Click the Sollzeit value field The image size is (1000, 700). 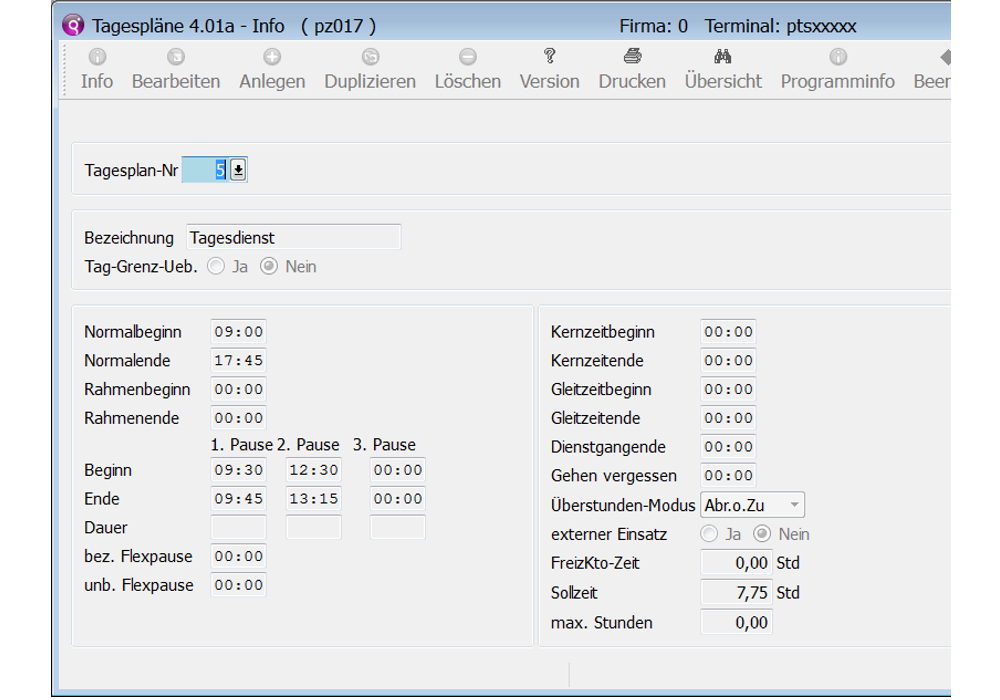point(736,593)
